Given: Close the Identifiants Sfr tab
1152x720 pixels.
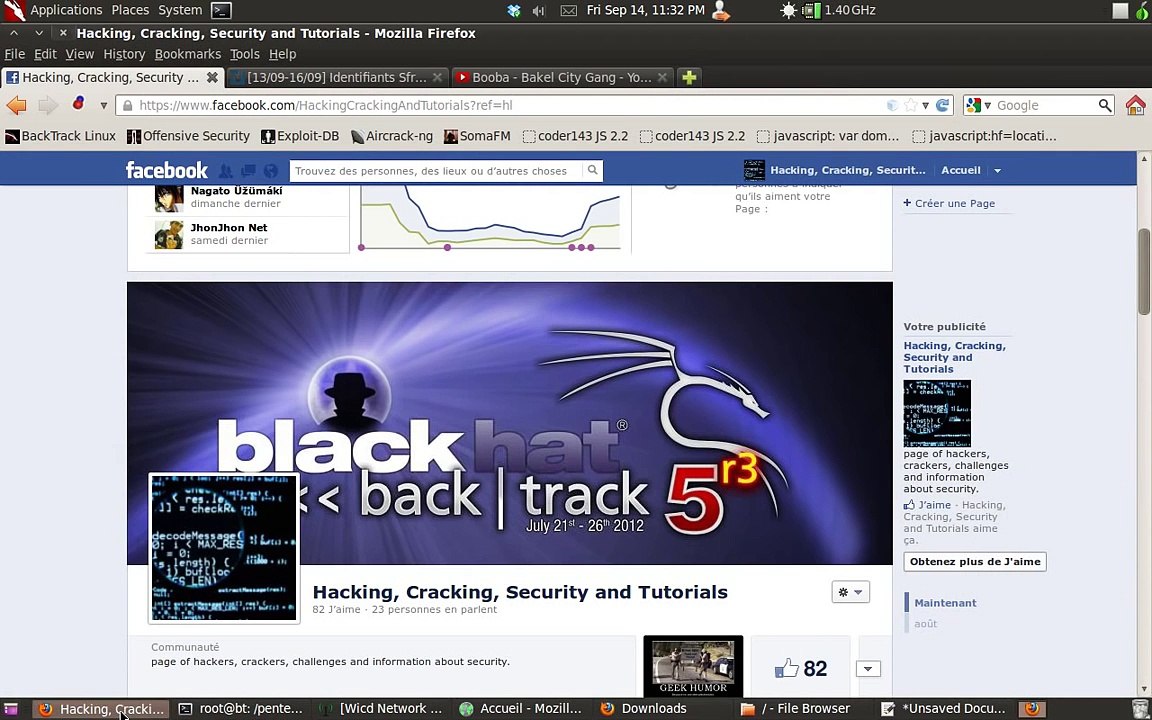Looking at the screenshot, I should 438,77.
